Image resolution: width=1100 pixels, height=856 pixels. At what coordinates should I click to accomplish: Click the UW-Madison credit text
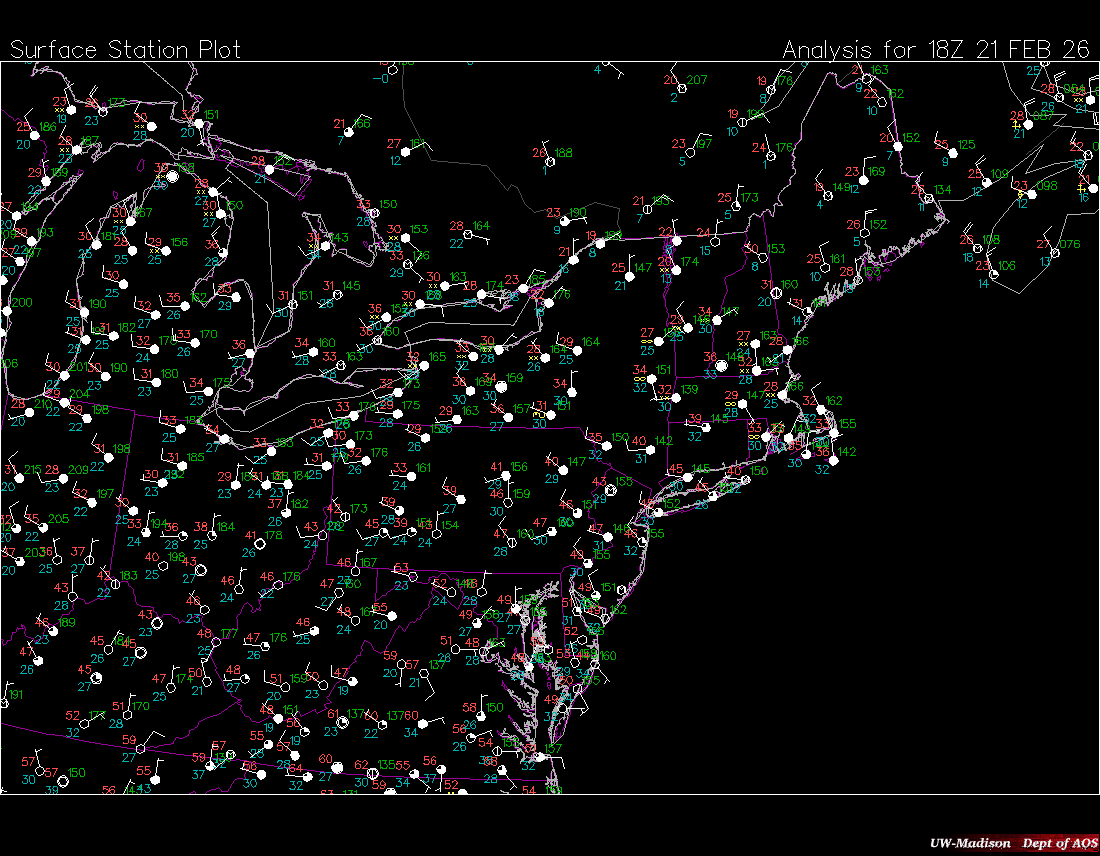pyautogui.click(x=969, y=843)
